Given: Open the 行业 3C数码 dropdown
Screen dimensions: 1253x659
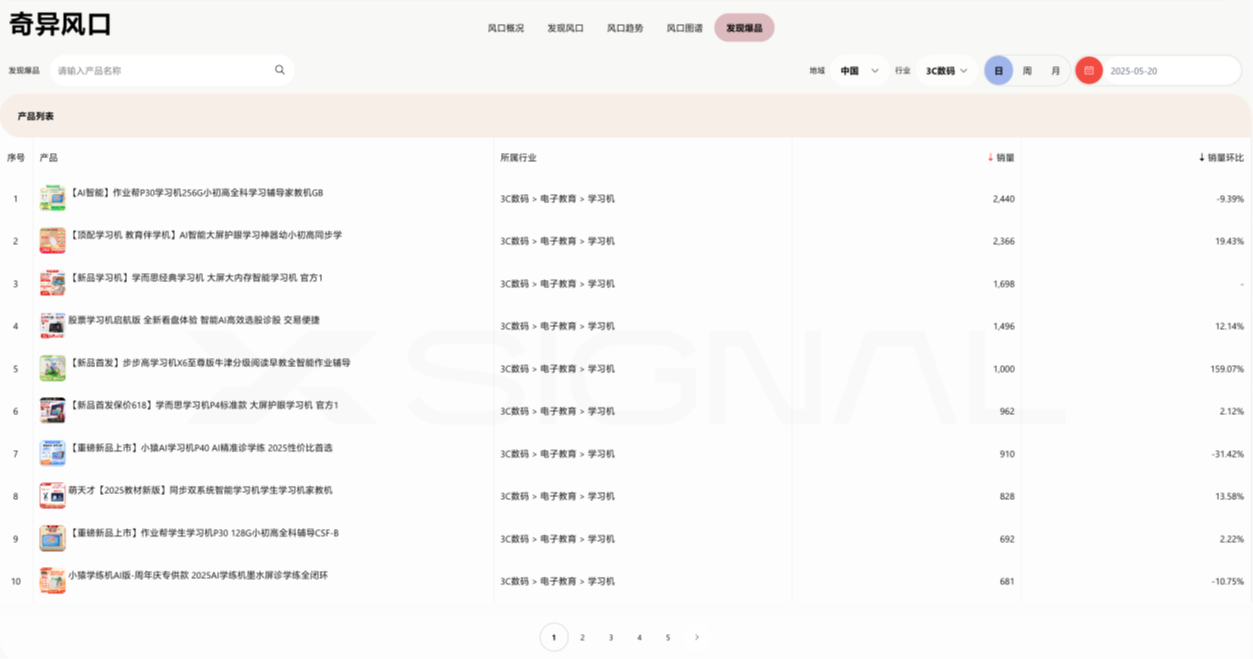Looking at the screenshot, I should tap(946, 71).
